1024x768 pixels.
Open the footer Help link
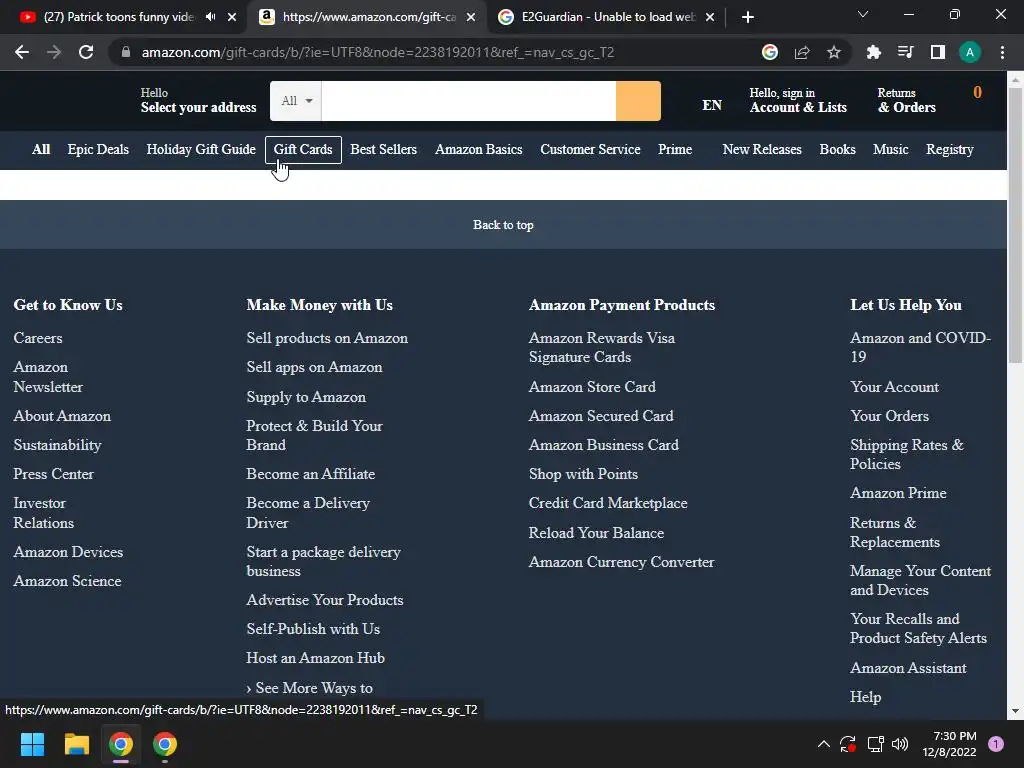coord(865,697)
